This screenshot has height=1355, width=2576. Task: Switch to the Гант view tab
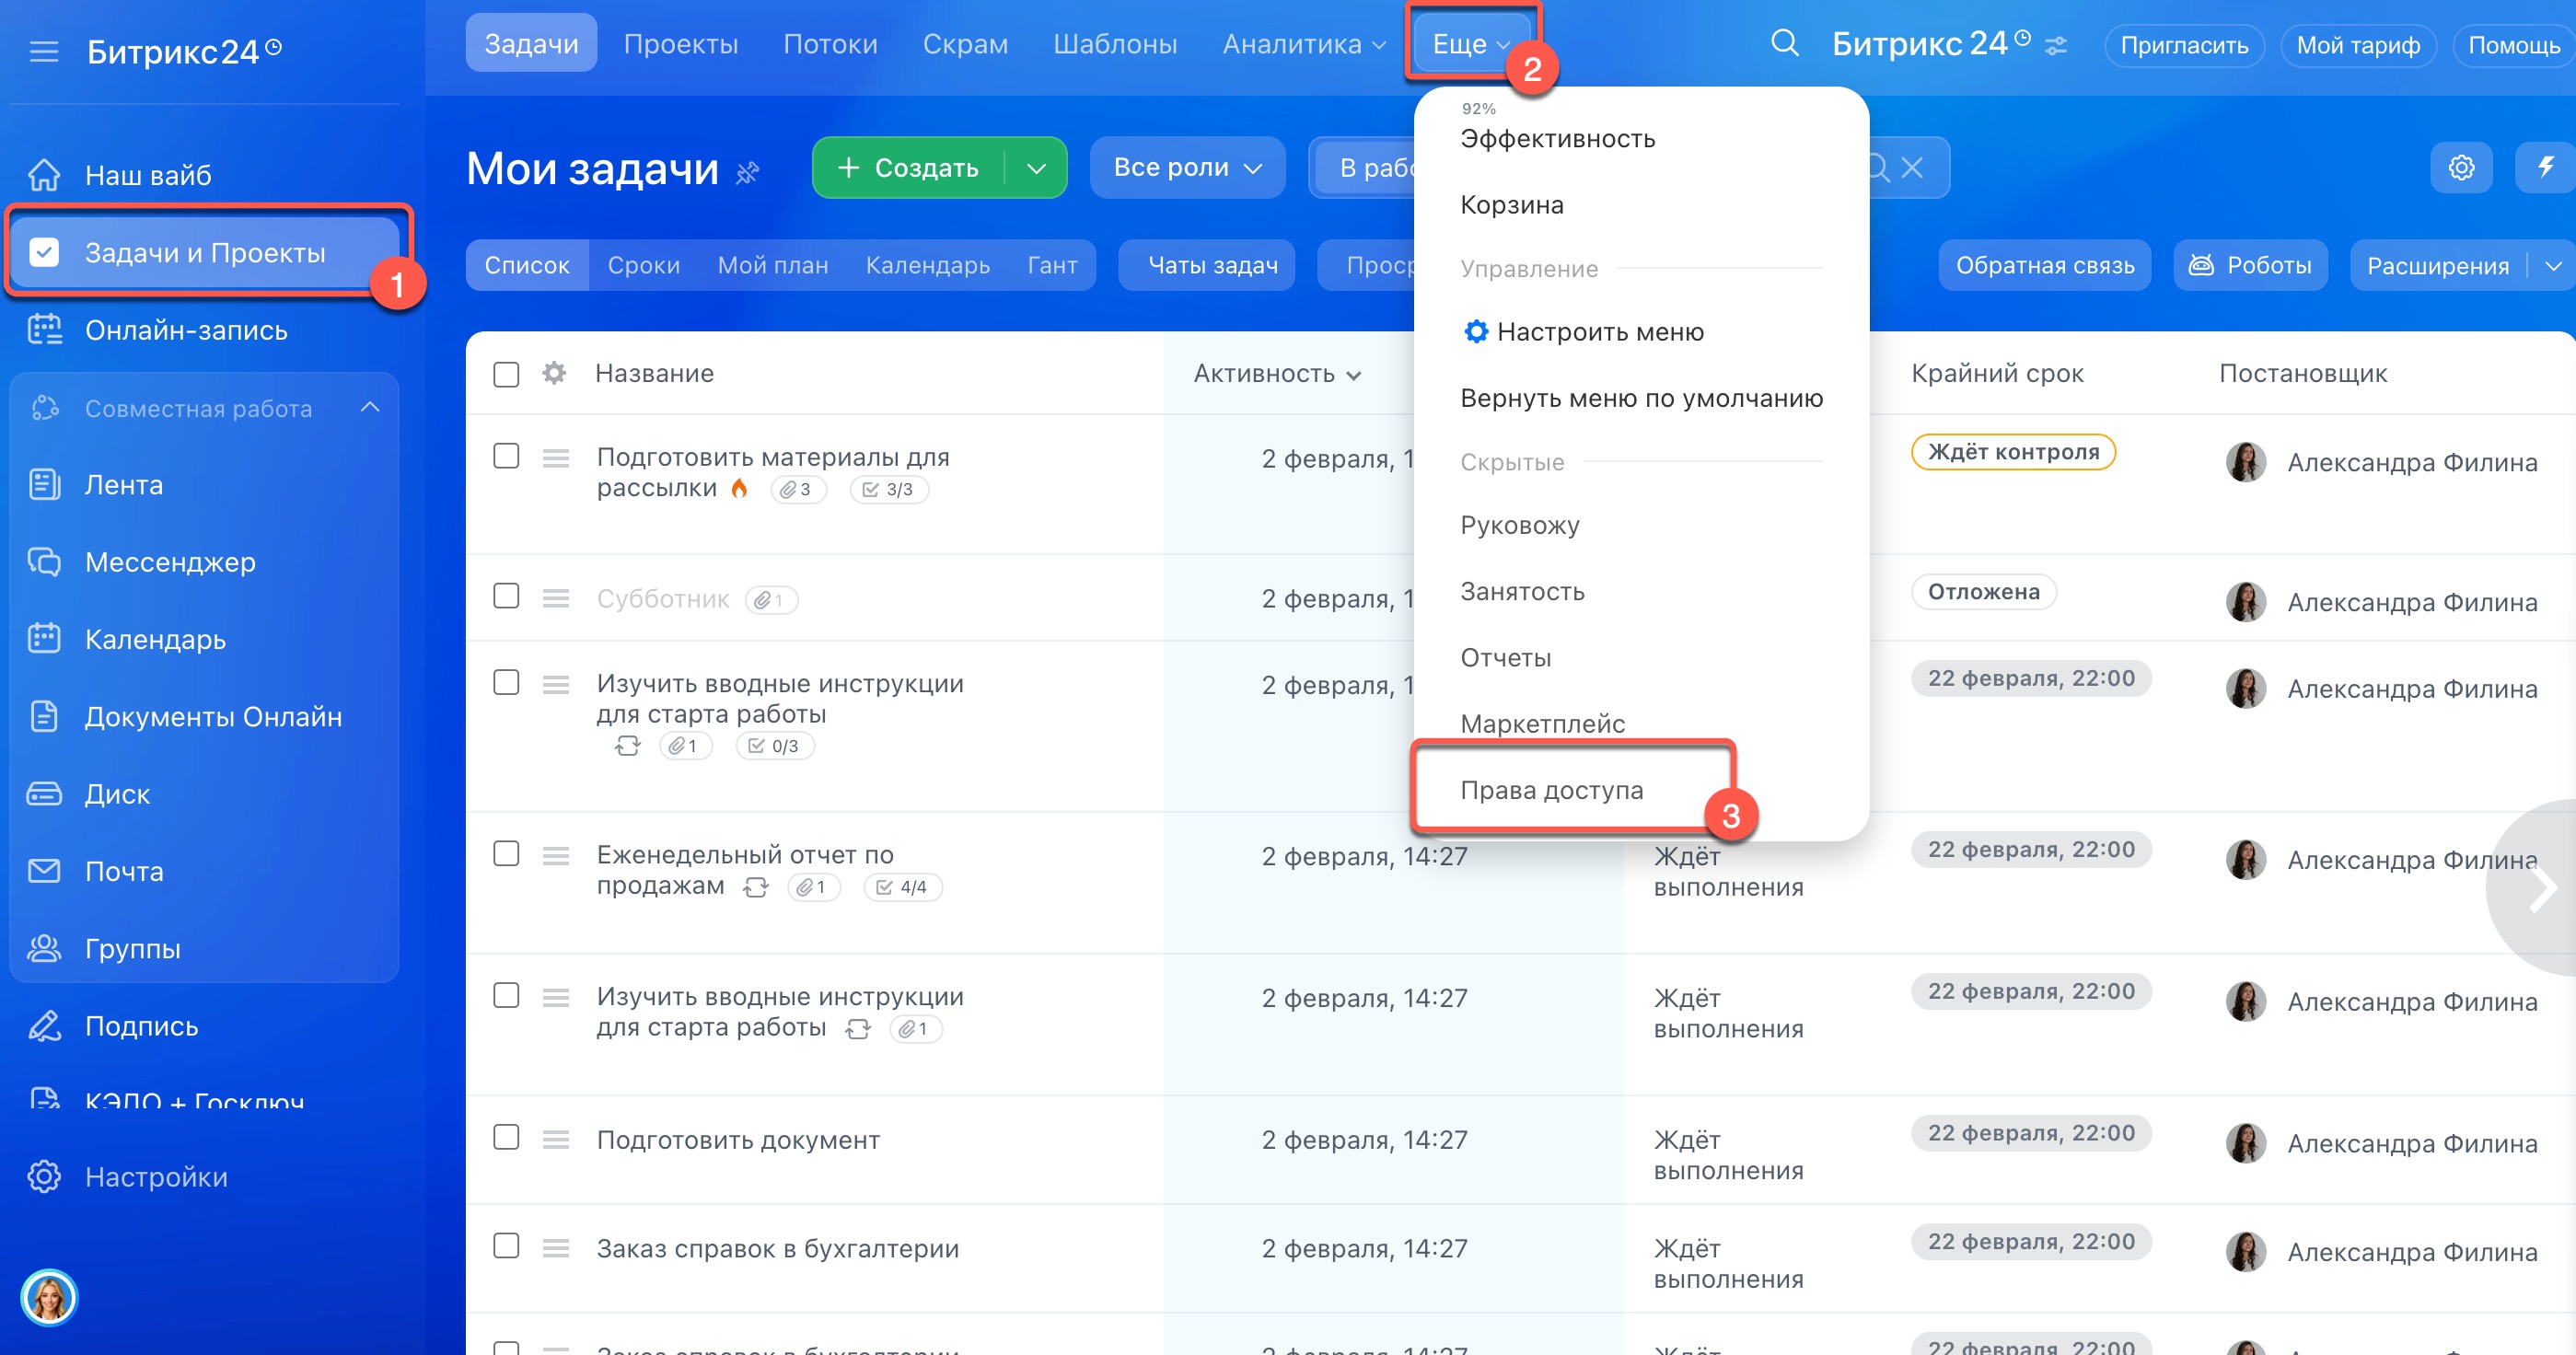[x=1052, y=265]
